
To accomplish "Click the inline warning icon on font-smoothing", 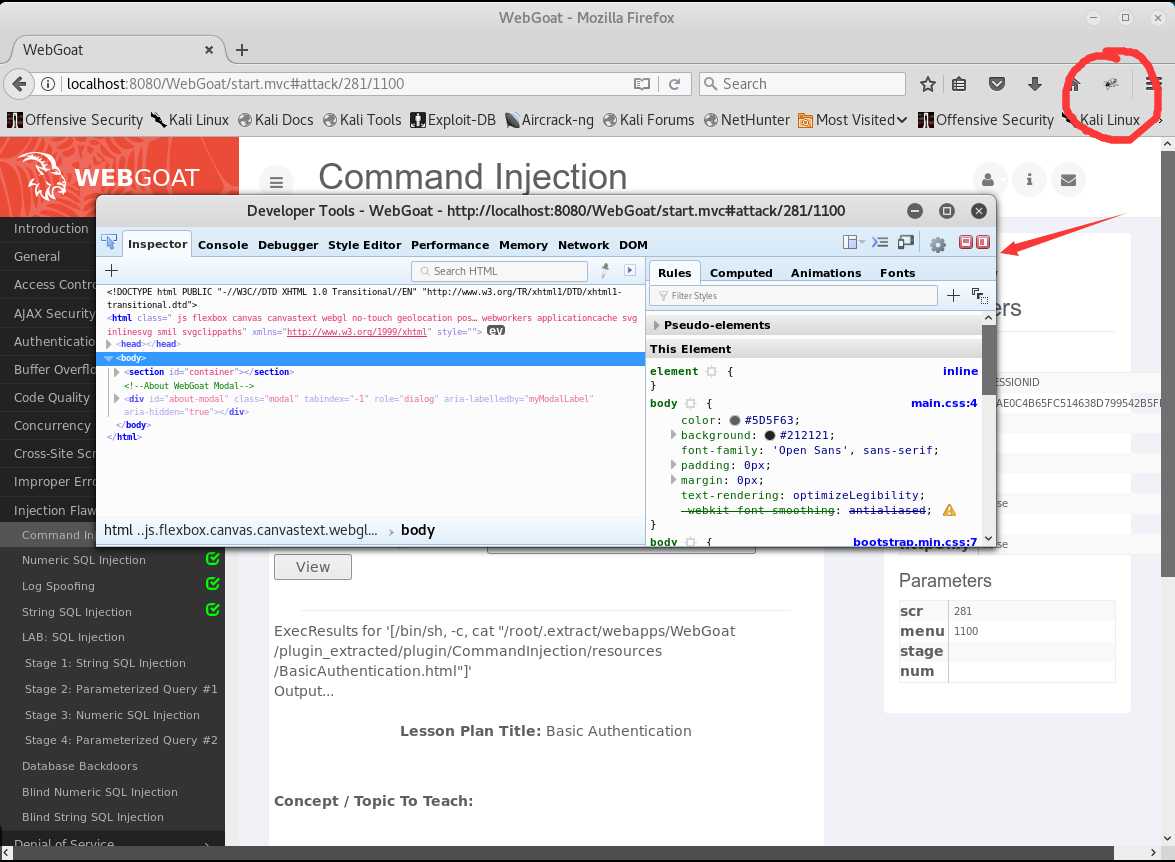I will [x=949, y=510].
